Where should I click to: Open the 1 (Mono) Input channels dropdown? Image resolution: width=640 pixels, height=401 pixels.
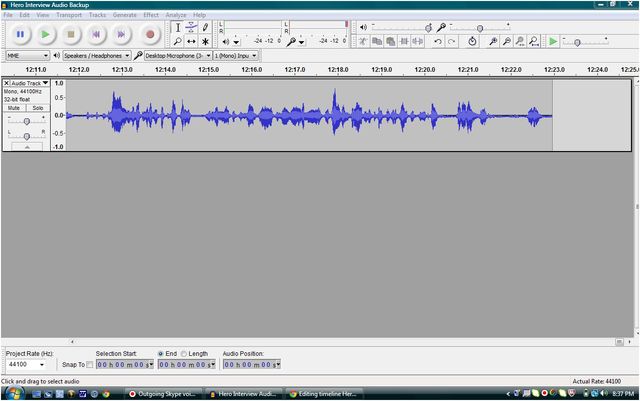236,56
